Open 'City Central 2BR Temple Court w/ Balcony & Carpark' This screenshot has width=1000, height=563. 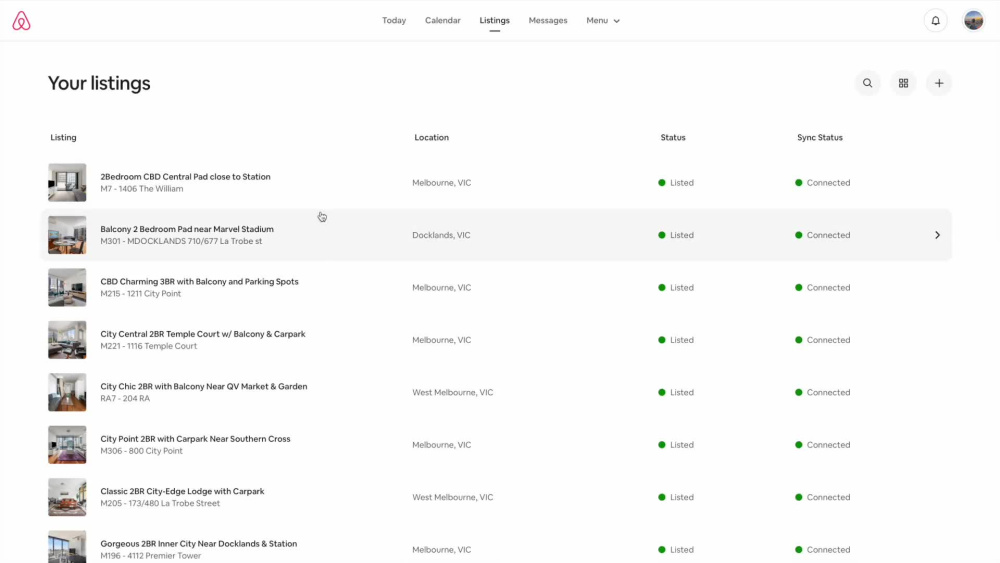[203, 333]
